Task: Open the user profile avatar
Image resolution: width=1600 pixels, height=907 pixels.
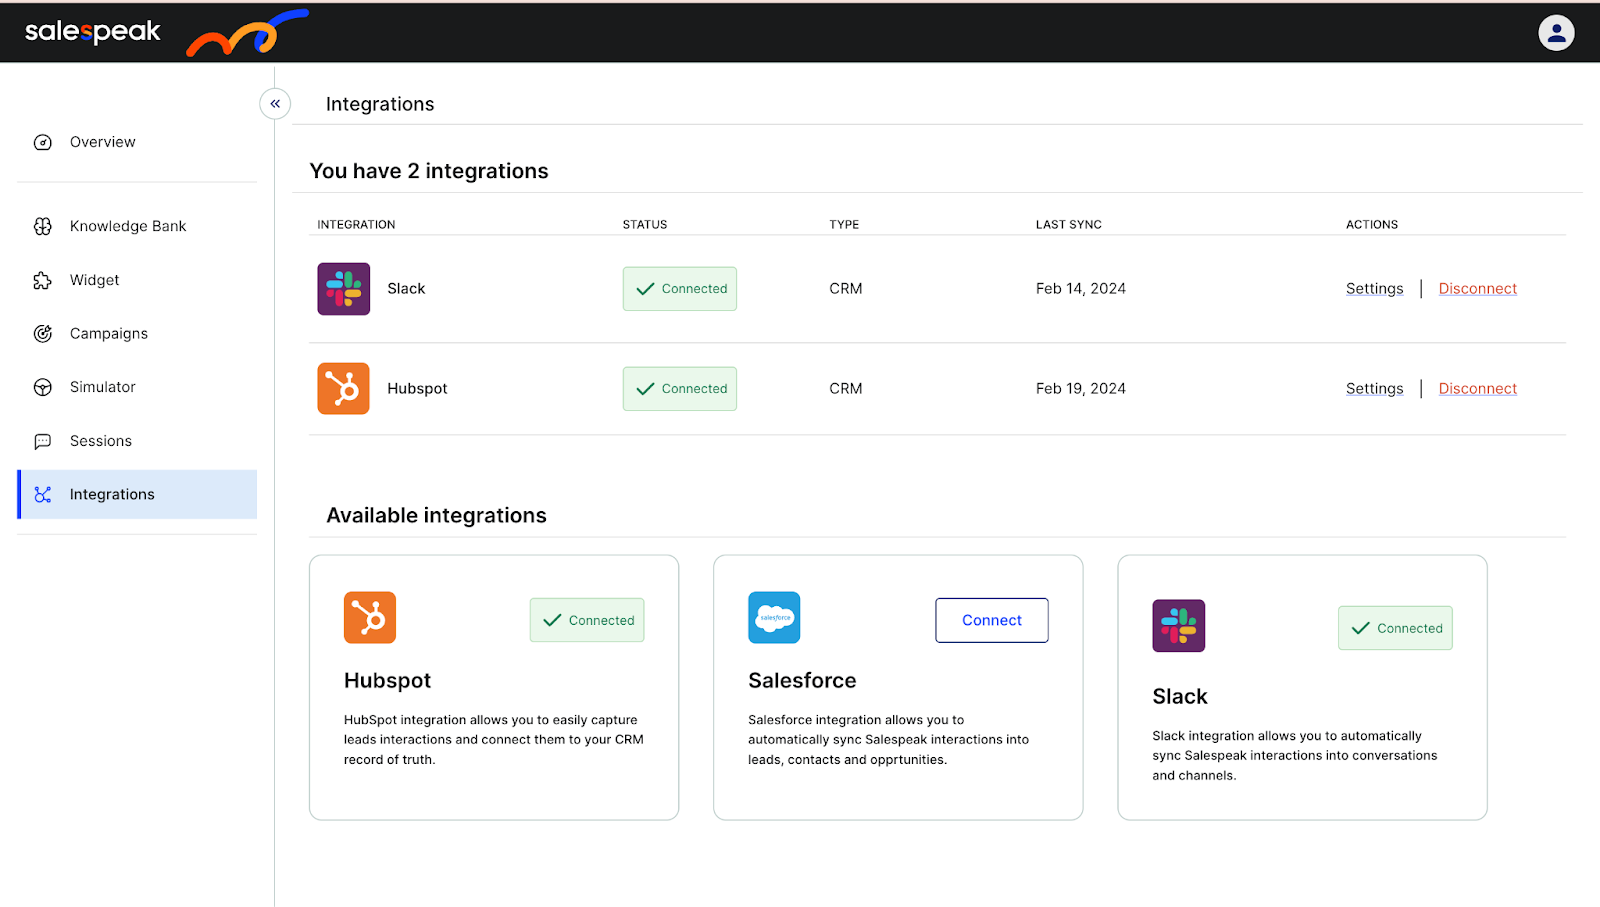Action: pyautogui.click(x=1556, y=33)
